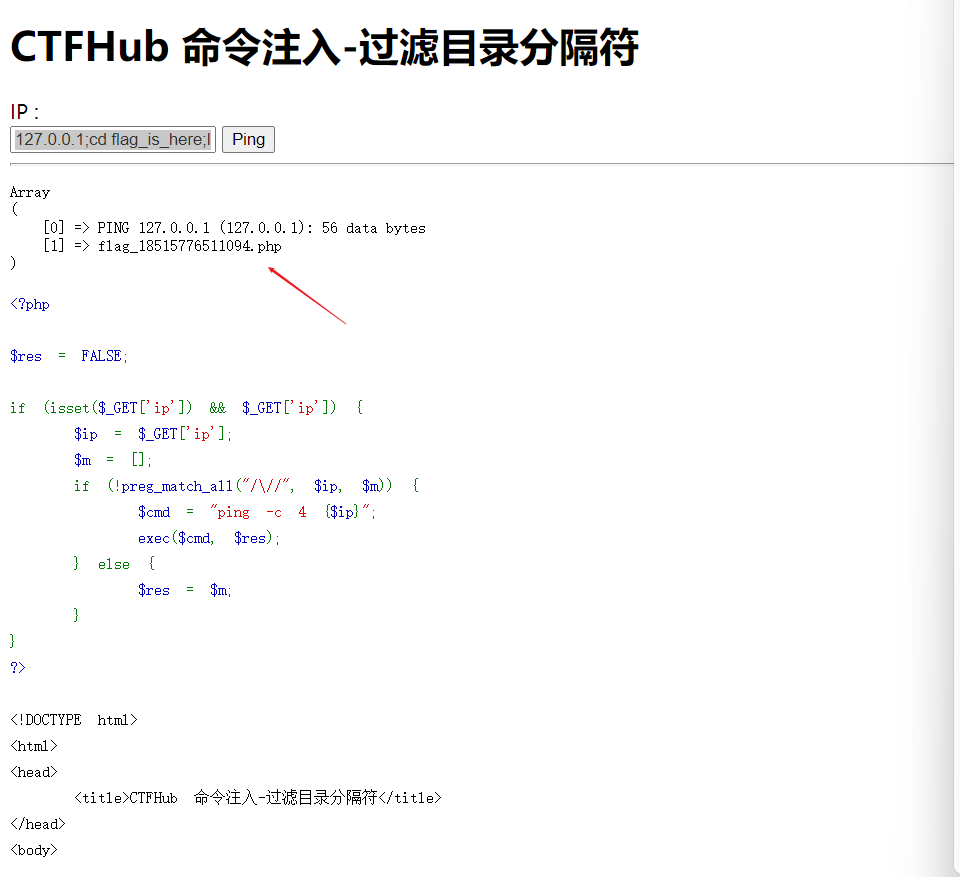
Task: Select the 'flag_18515776511094.php' file name
Action: pyautogui.click(x=189, y=246)
